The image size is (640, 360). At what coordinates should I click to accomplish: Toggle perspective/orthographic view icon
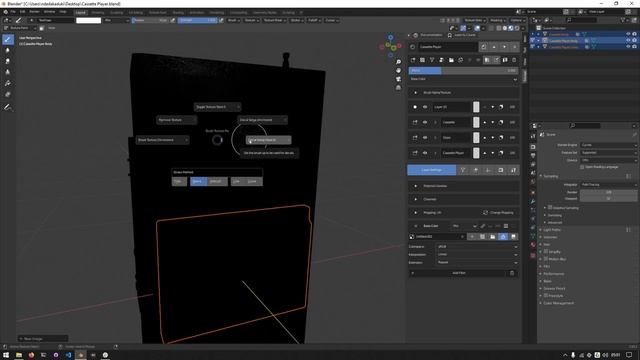(398, 88)
